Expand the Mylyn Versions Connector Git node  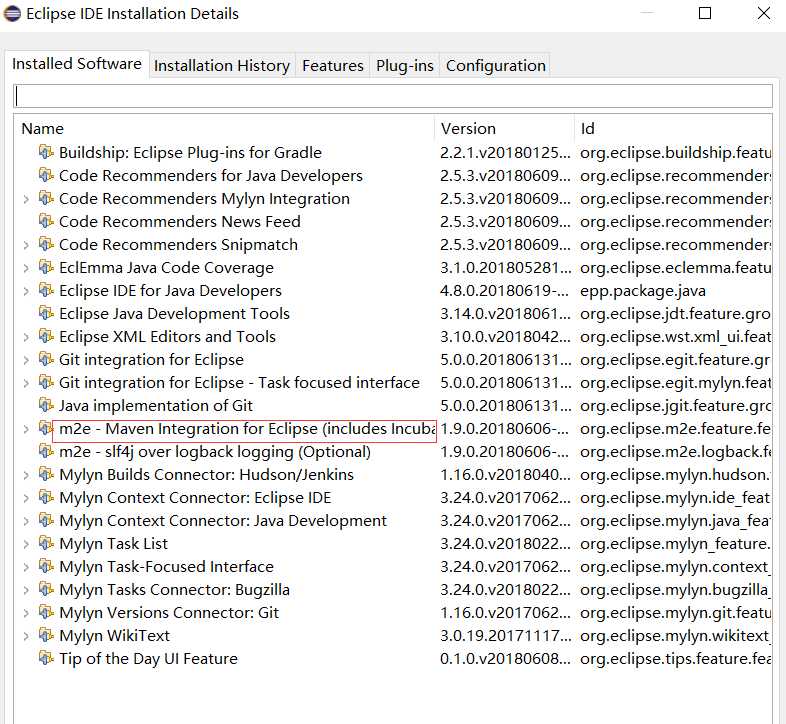click(26, 613)
